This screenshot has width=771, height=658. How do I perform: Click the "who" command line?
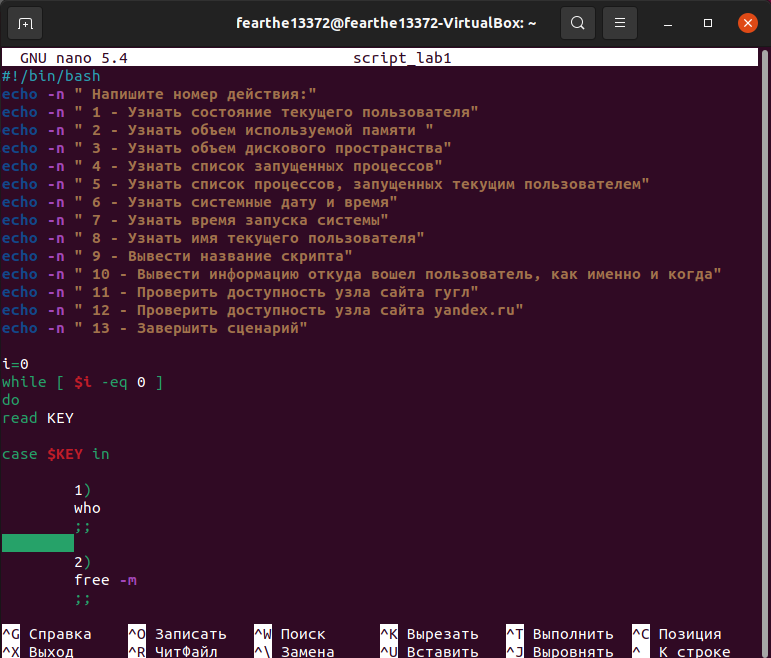pos(87,508)
